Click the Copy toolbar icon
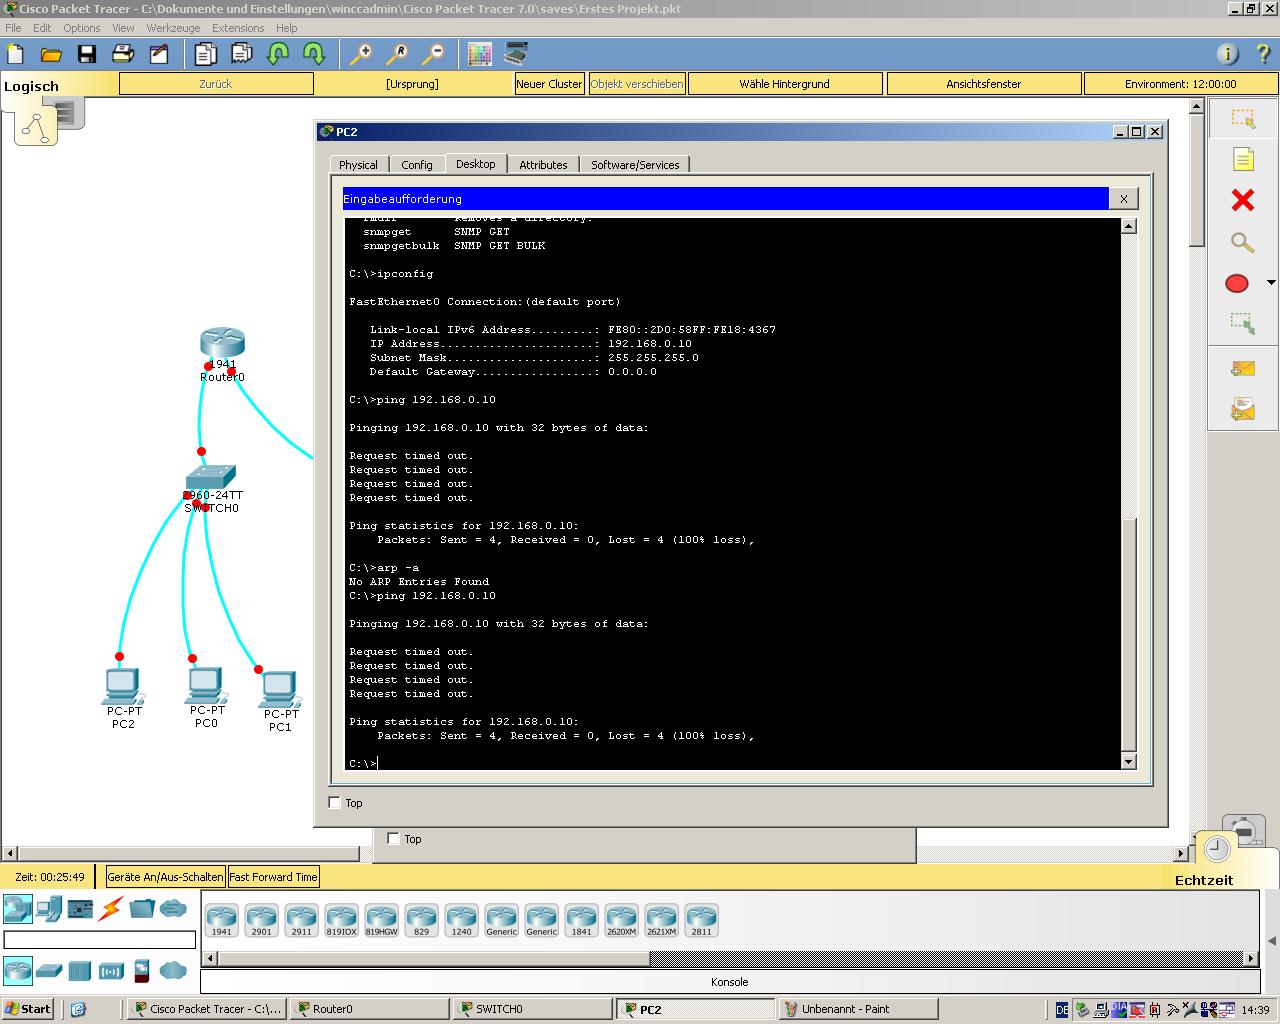Viewport: 1280px width, 1024px height. (x=205, y=54)
